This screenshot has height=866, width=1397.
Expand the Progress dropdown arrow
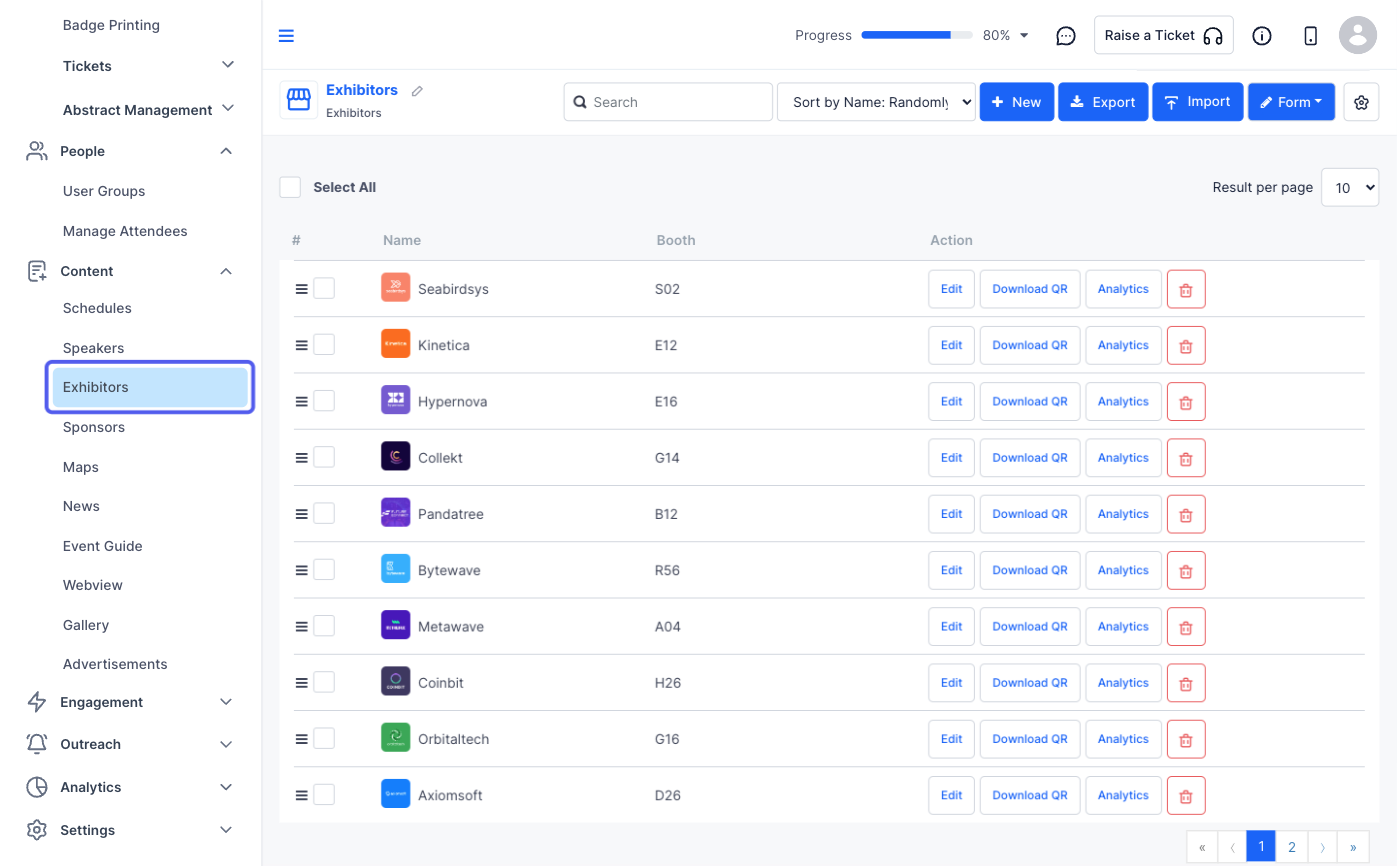pyautogui.click(x=1024, y=36)
